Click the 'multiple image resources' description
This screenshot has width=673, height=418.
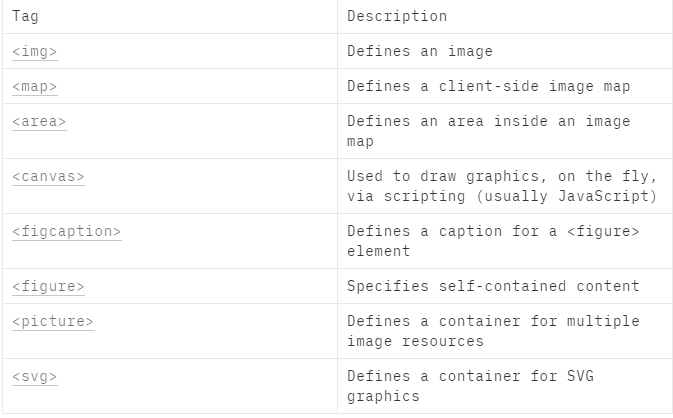pos(493,331)
